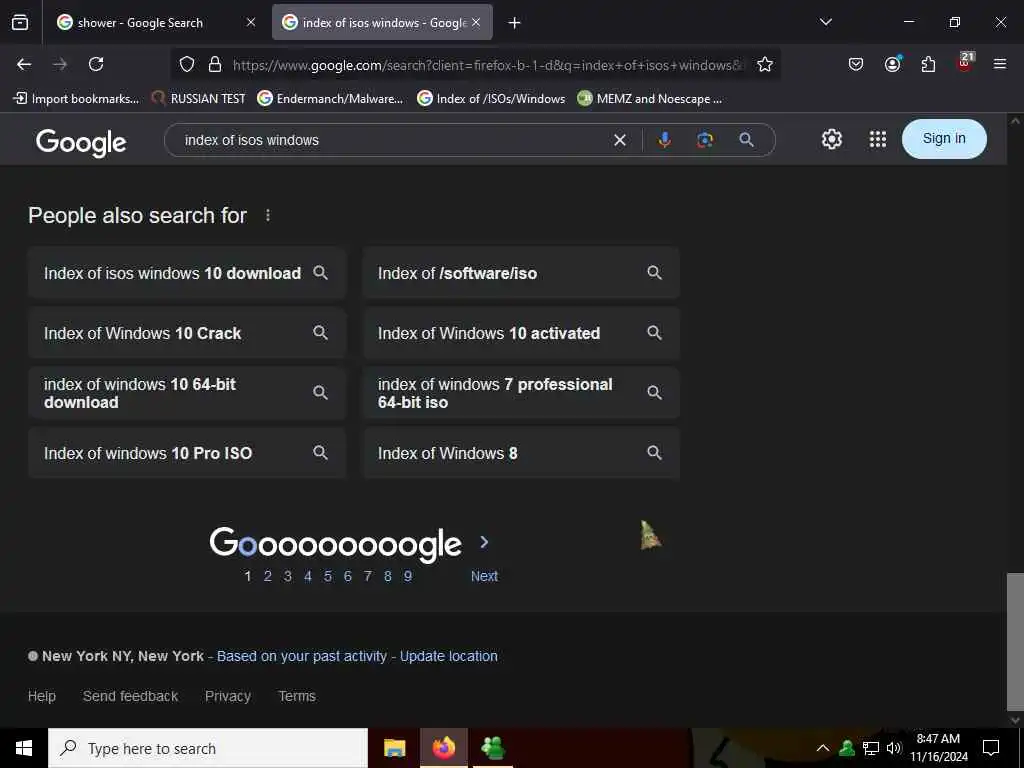The width and height of the screenshot is (1024, 768).
Task: Close the index of isos windows tab
Action: (x=476, y=22)
